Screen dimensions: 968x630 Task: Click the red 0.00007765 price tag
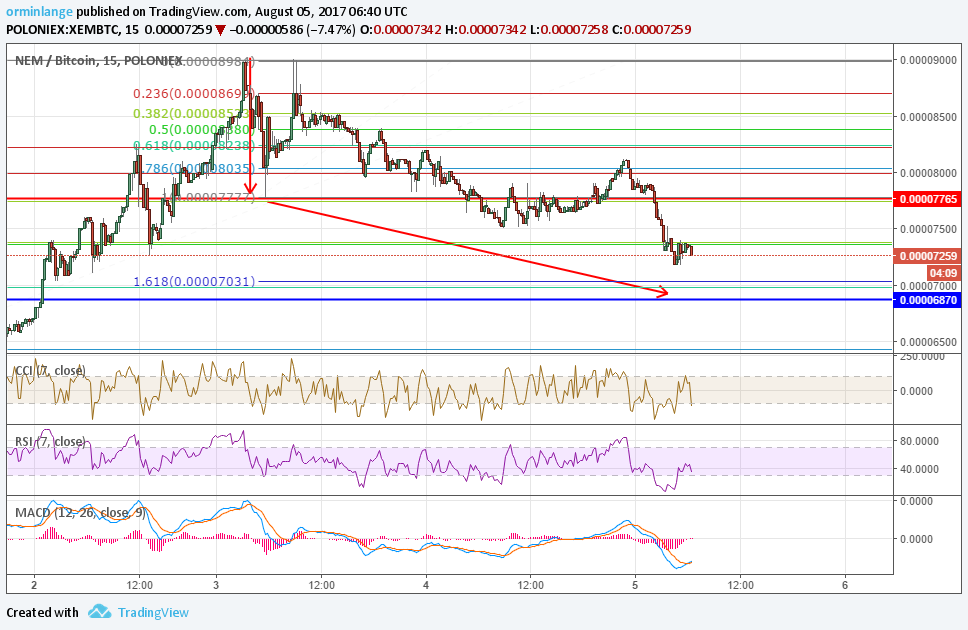point(928,199)
